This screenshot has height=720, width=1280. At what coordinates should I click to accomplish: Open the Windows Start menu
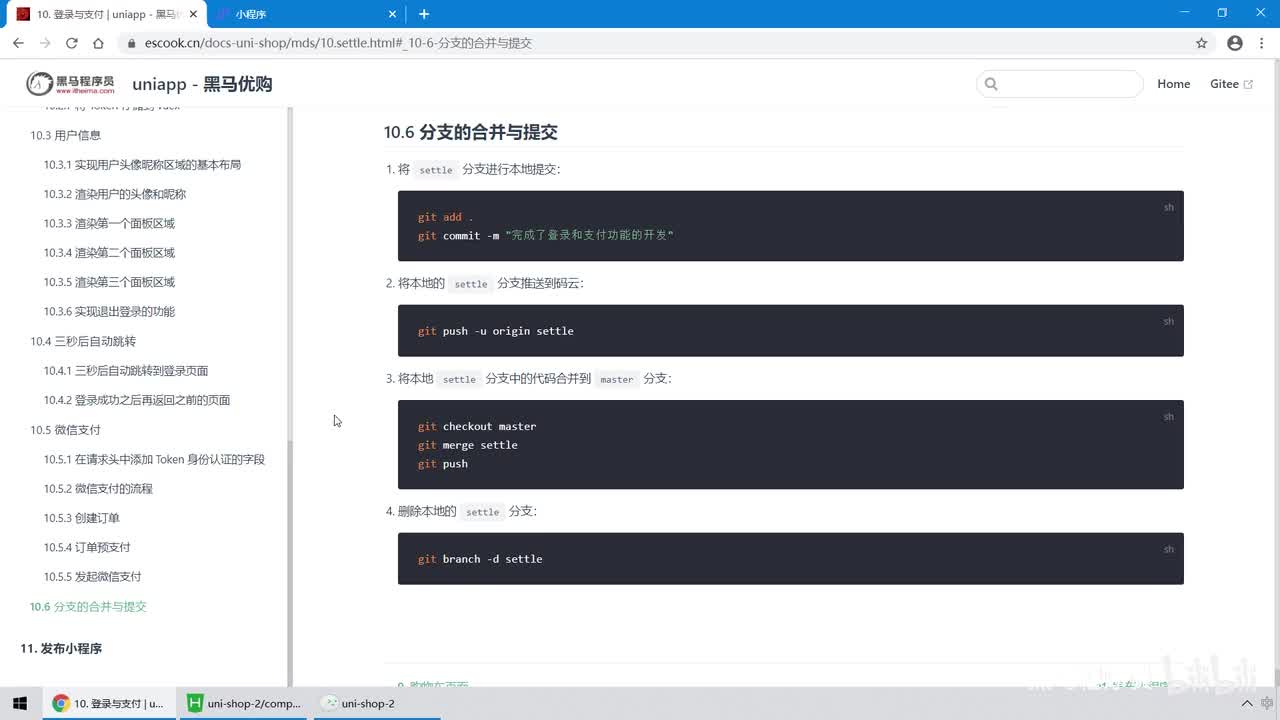click(20, 703)
